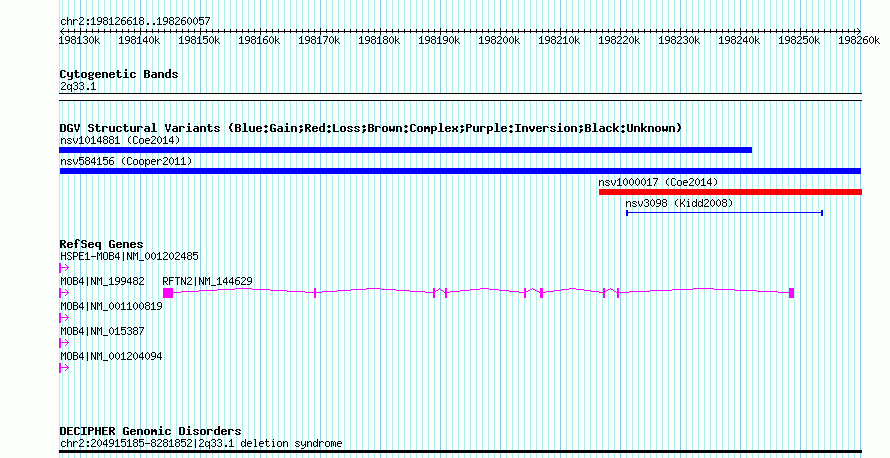Click the 198250k ruler tick label
The image size is (890, 458).
pos(799,40)
